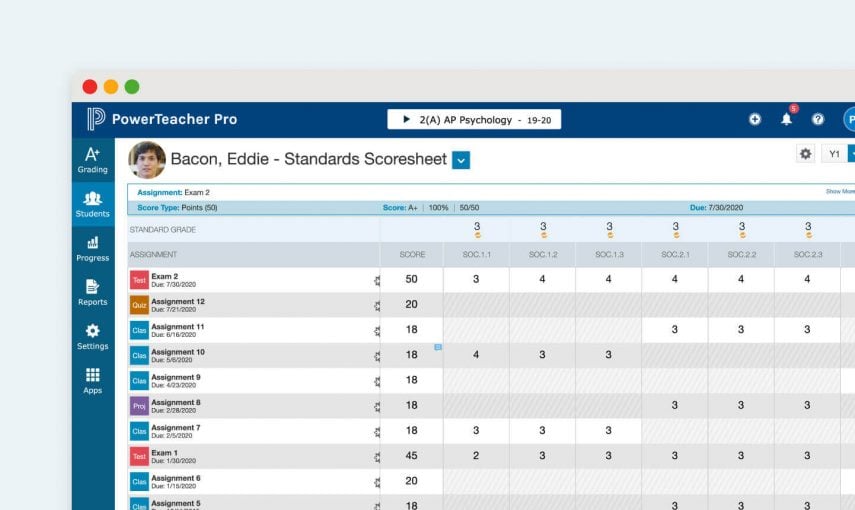This screenshot has width=855, height=510.
Task: Click the Assignment 5 name
Action: [176, 503]
